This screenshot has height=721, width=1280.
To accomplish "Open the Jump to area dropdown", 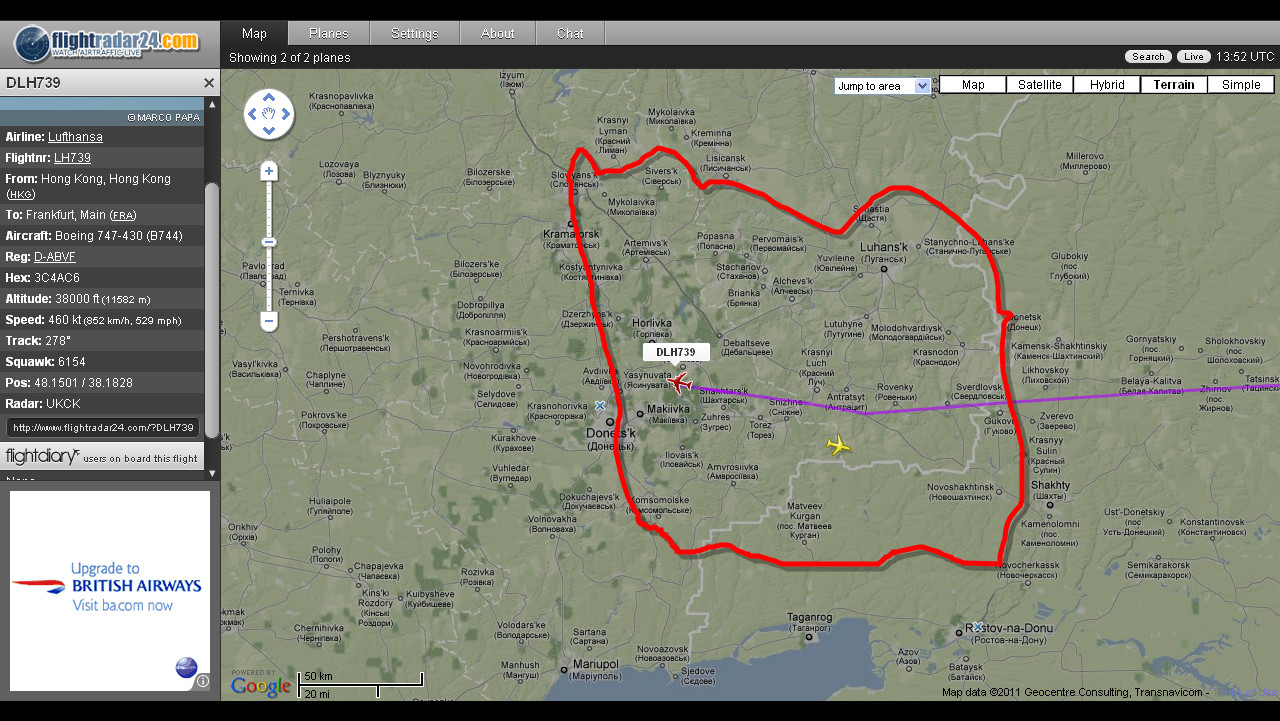I will click(x=883, y=86).
